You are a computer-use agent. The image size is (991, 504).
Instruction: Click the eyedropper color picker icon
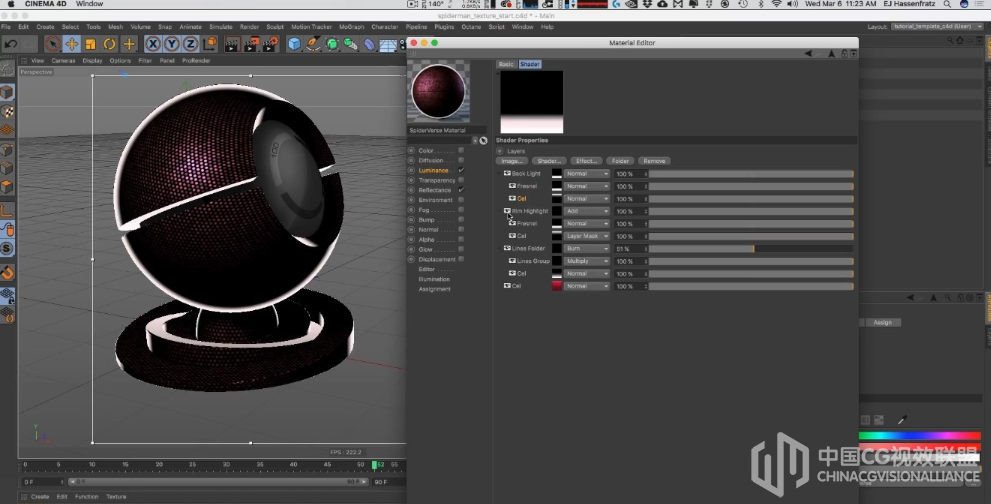902,420
